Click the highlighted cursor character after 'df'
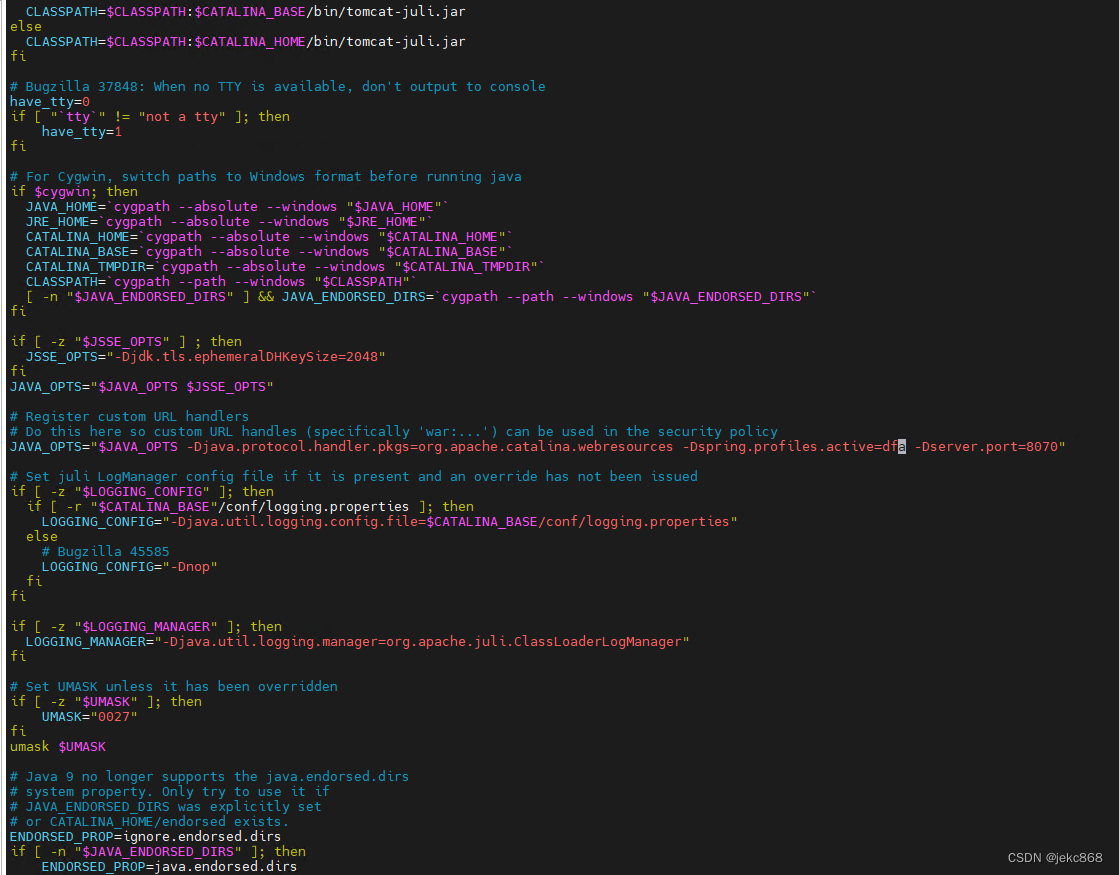 pos(902,447)
